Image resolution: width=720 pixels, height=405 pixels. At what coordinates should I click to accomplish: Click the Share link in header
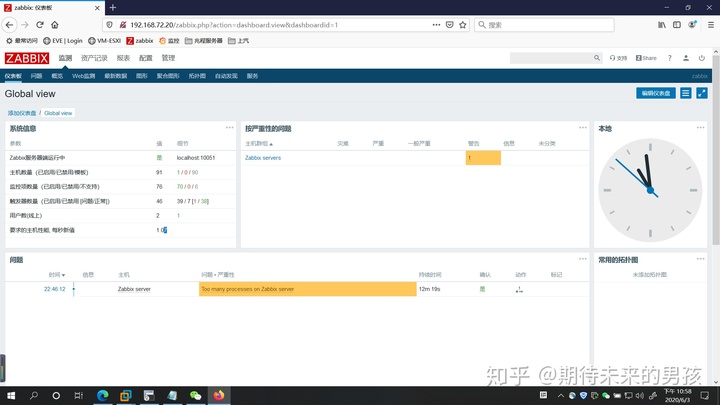(646, 58)
